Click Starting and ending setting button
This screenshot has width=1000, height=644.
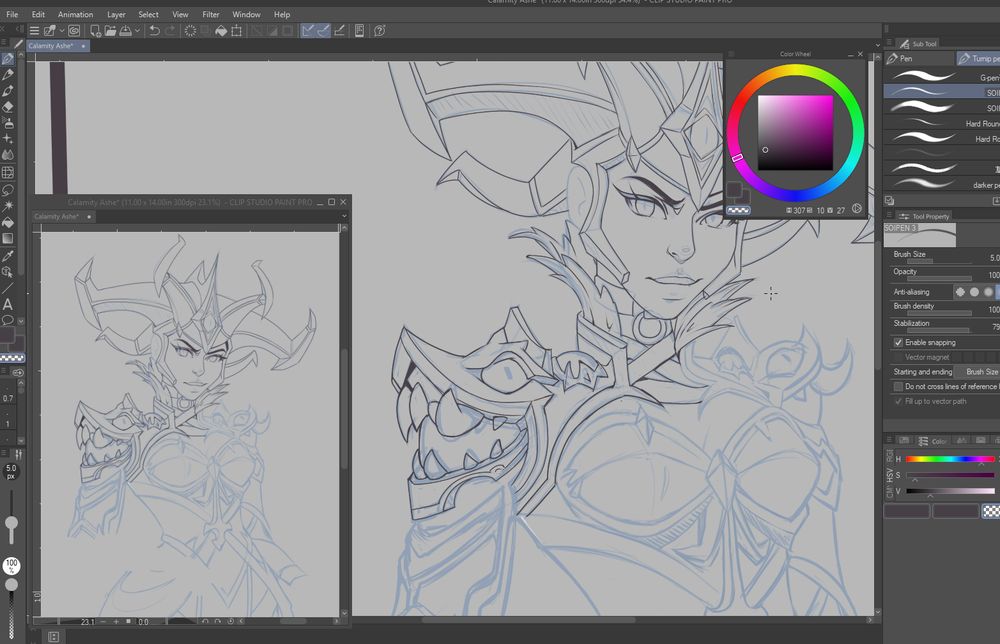pyautogui.click(x=923, y=372)
